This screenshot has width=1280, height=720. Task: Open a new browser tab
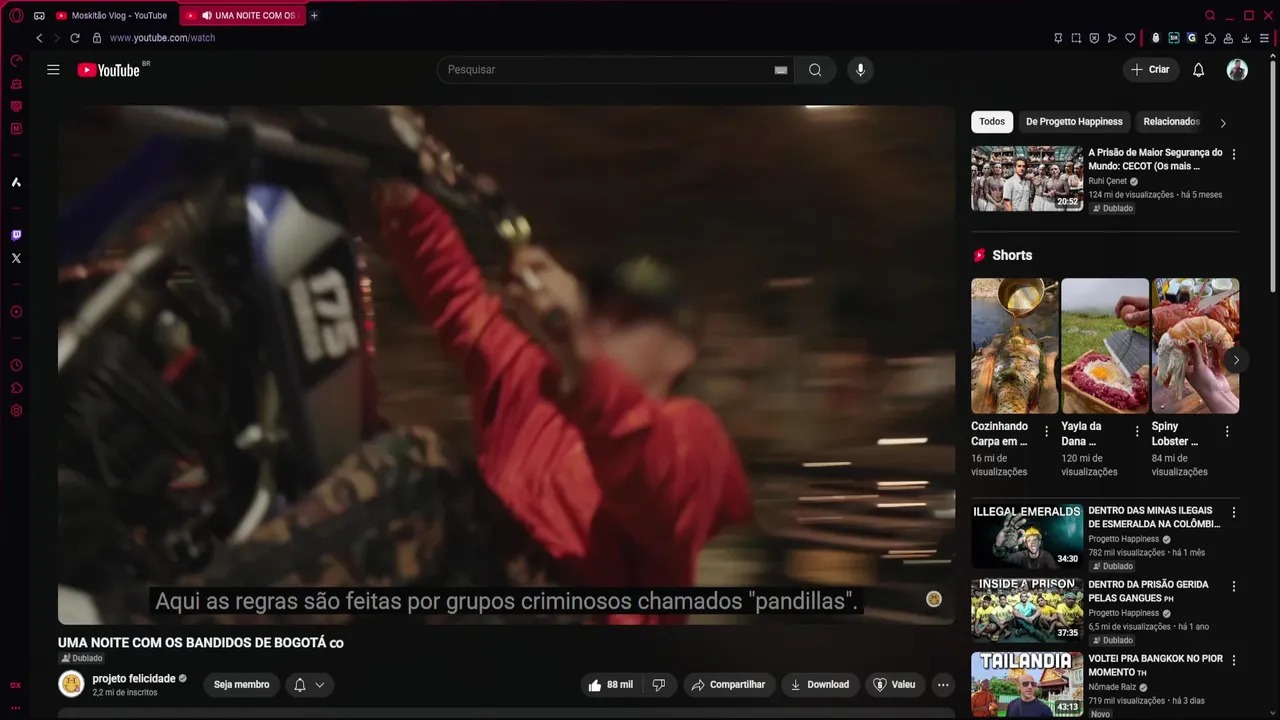pyautogui.click(x=314, y=16)
